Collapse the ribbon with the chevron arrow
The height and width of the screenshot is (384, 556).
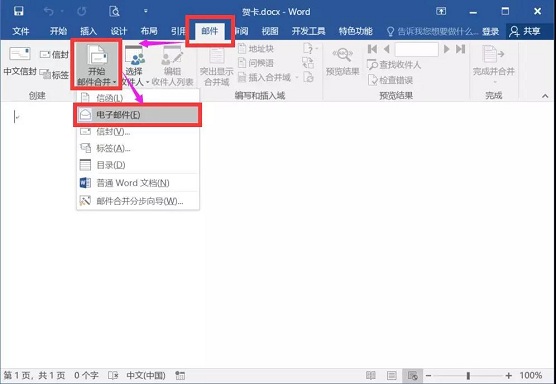[x=545, y=96]
